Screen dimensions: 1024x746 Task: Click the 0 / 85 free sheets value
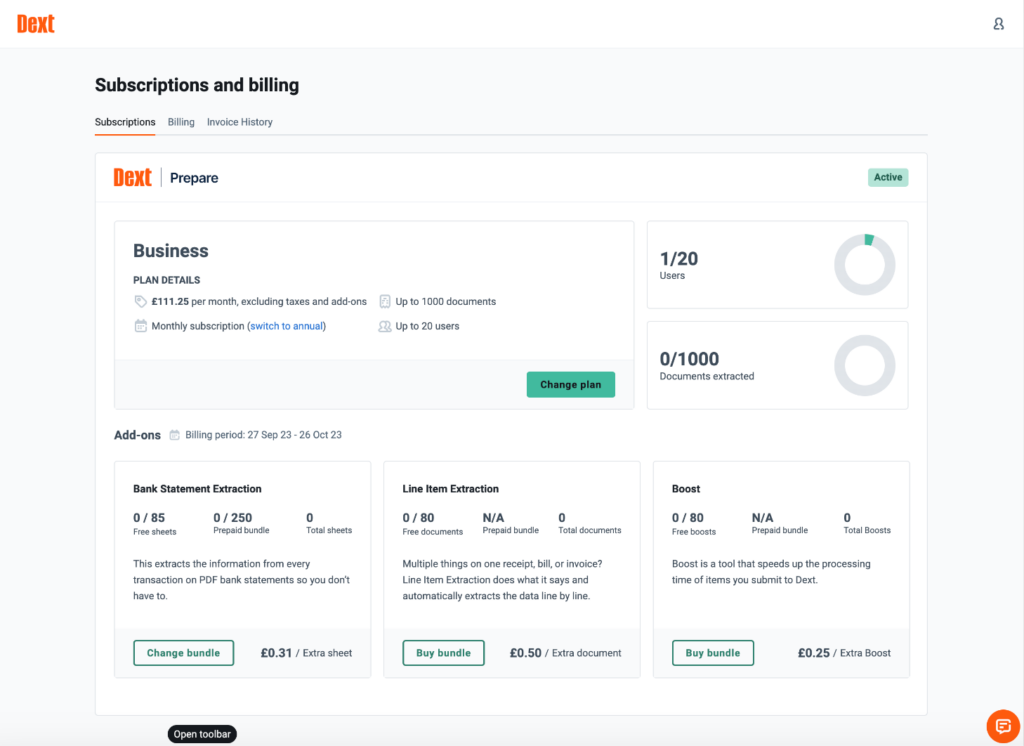(x=149, y=517)
